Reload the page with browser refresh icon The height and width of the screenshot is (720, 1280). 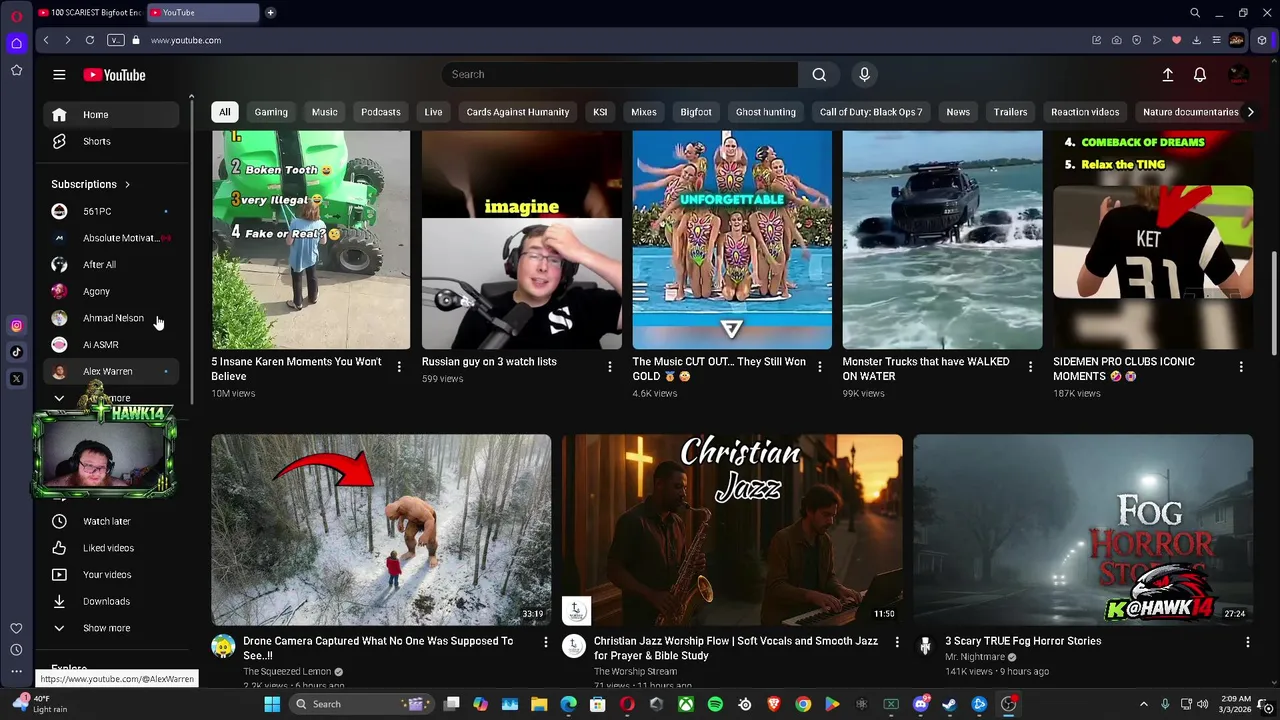tap(90, 40)
